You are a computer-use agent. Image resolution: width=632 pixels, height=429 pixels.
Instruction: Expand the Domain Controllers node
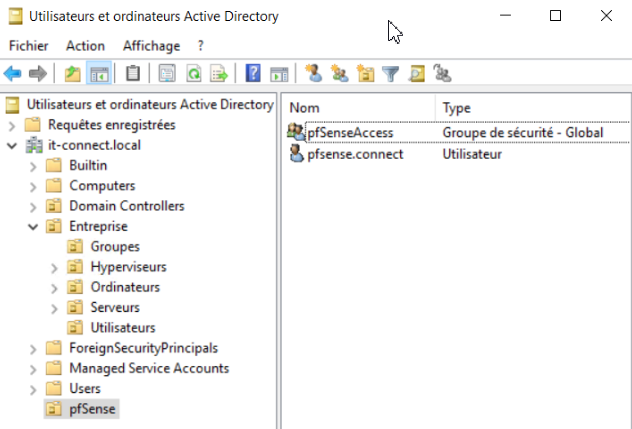(33, 207)
